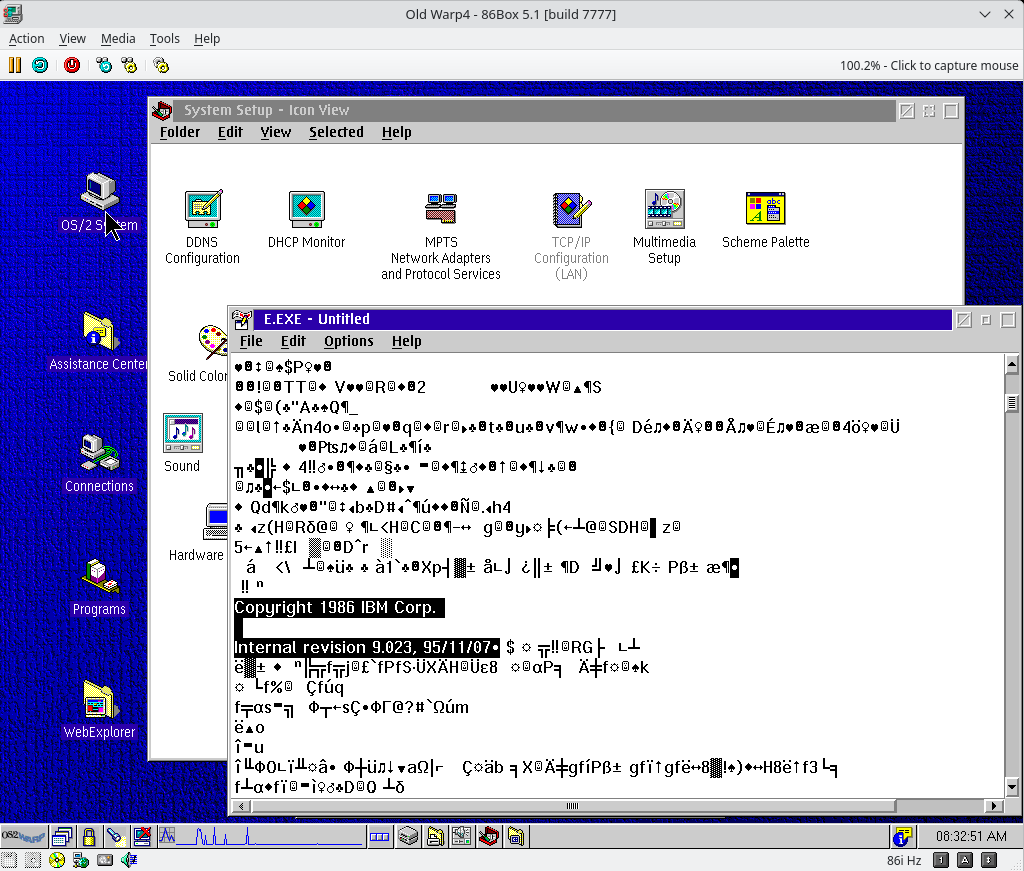The height and width of the screenshot is (871, 1024).
Task: Click the E.EXE title bar system icon
Action: pos(241,319)
